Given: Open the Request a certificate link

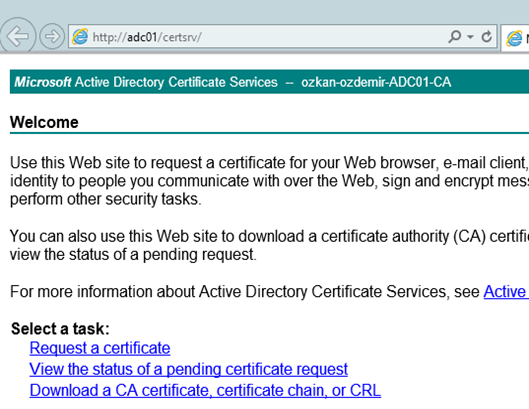Looking at the screenshot, I should click(x=100, y=348).
